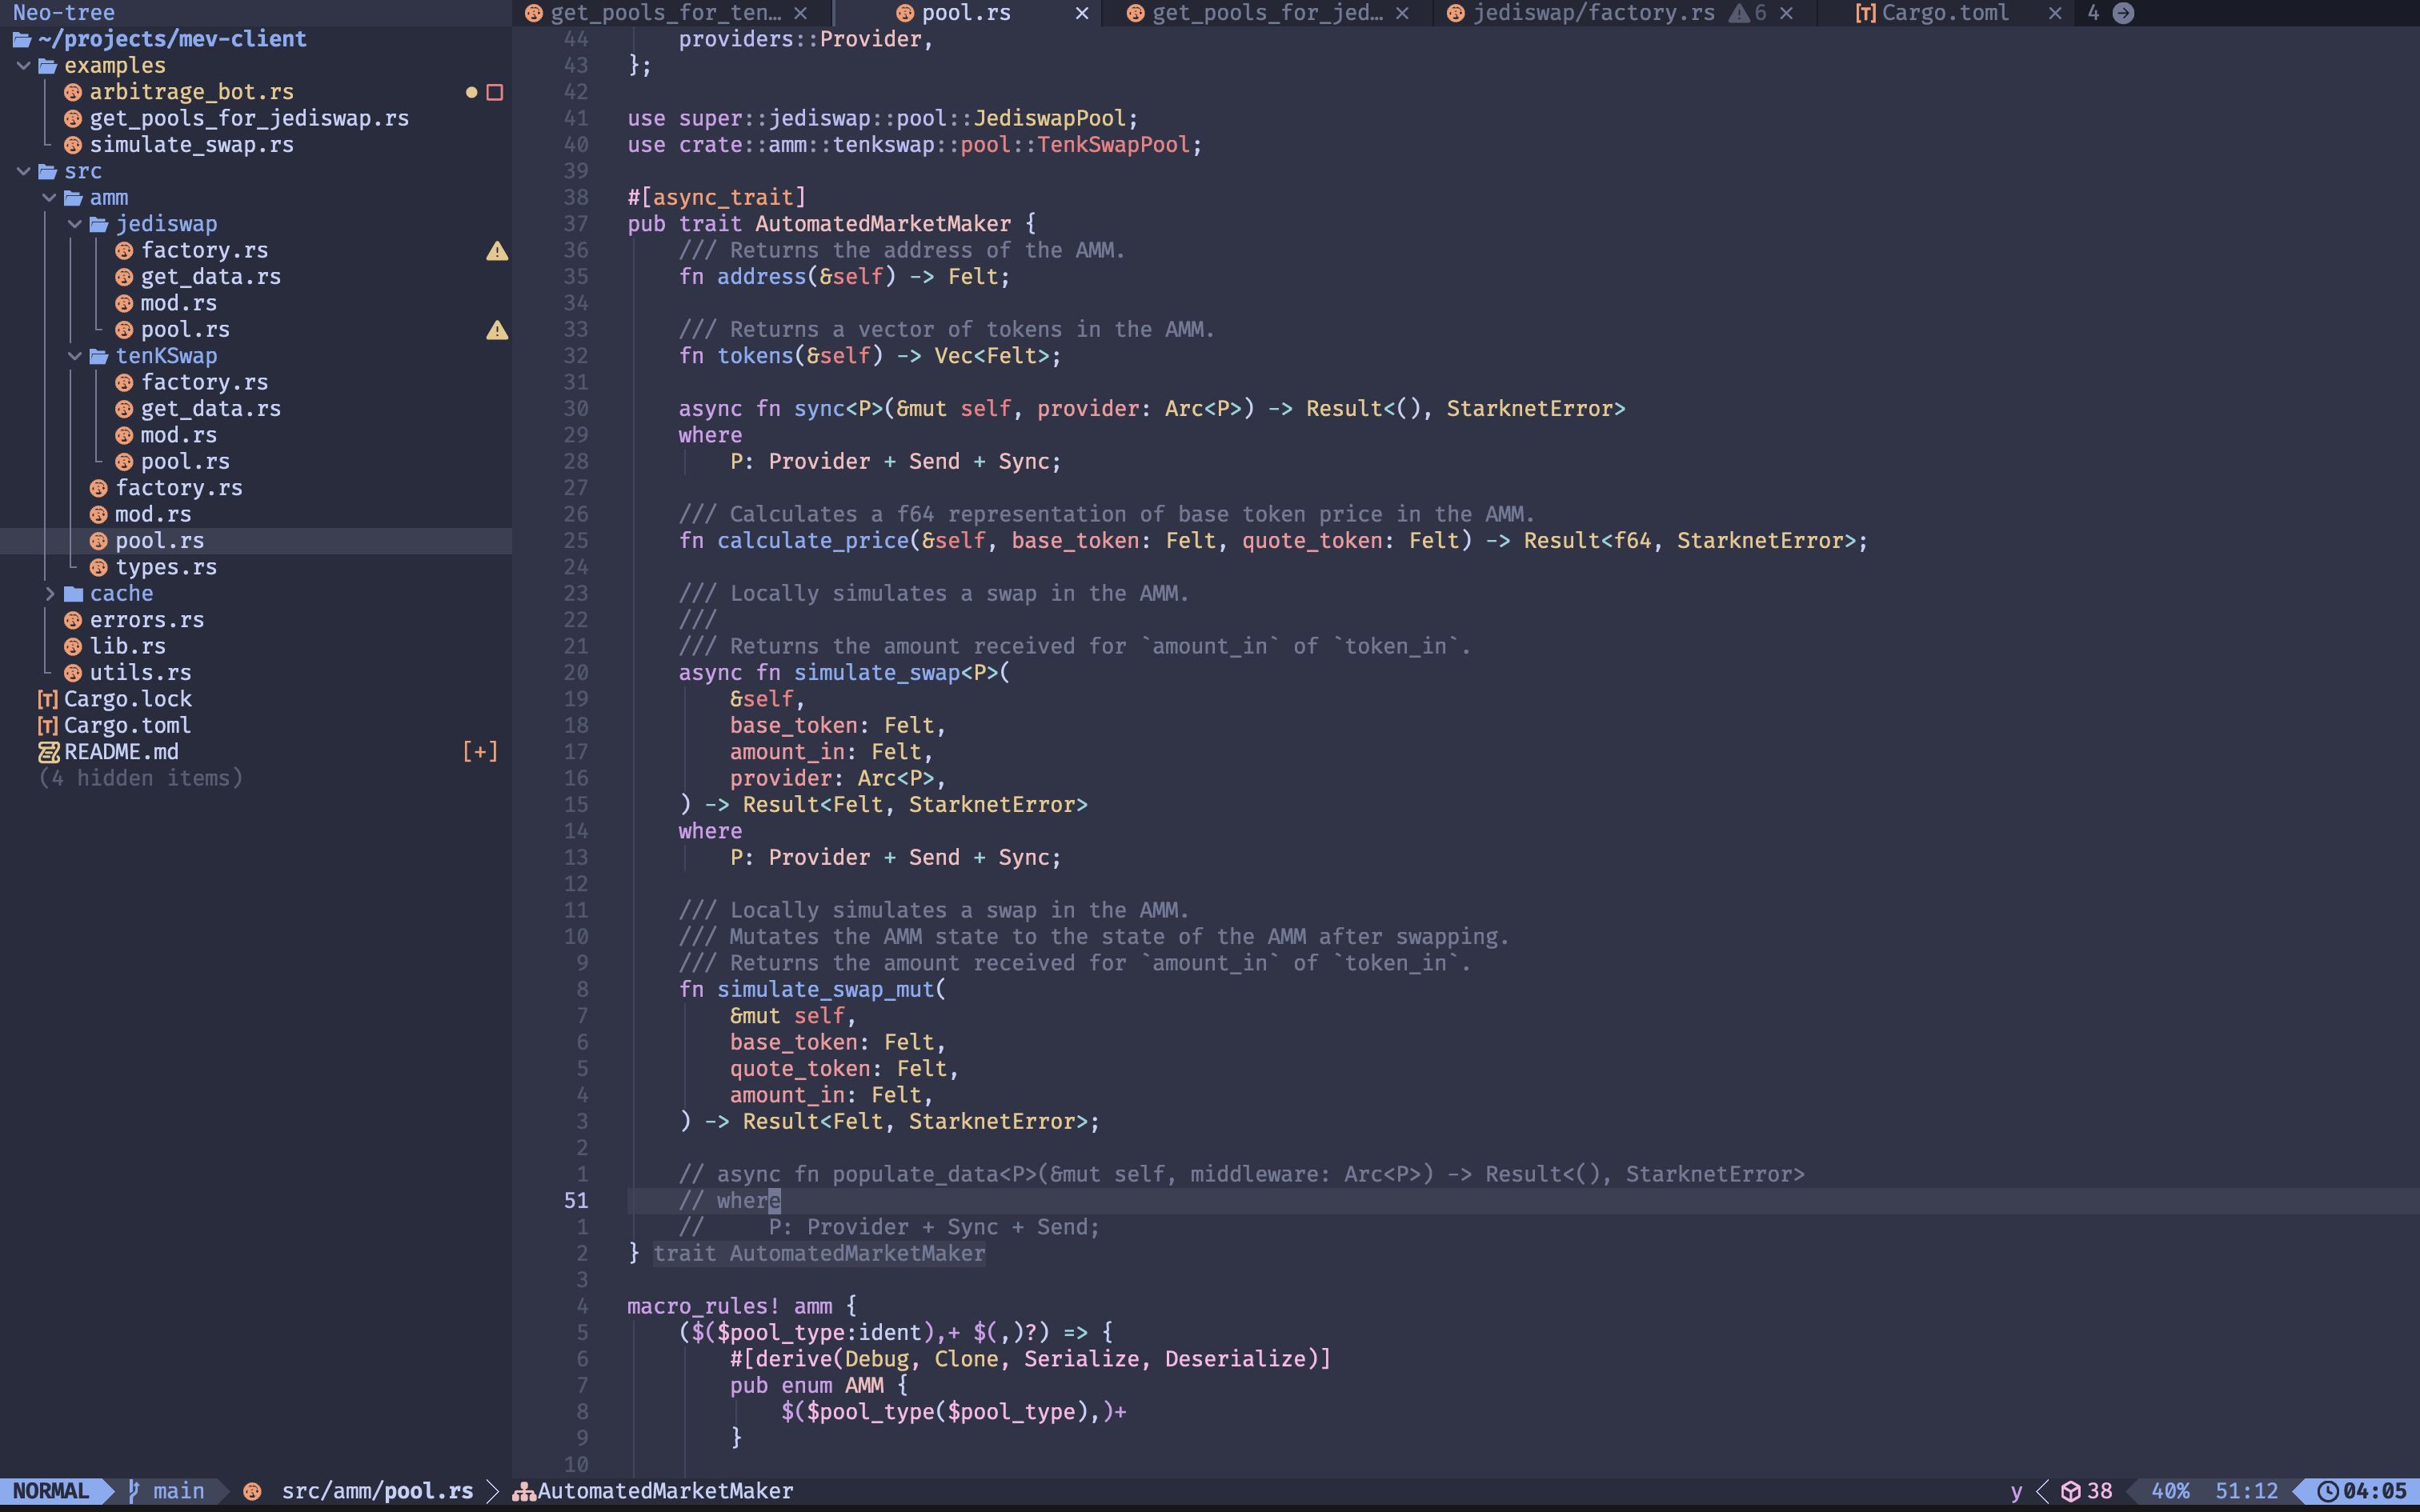The width and height of the screenshot is (2420, 1512).
Task: Click the (4 hidden items) label
Action: coord(140,778)
